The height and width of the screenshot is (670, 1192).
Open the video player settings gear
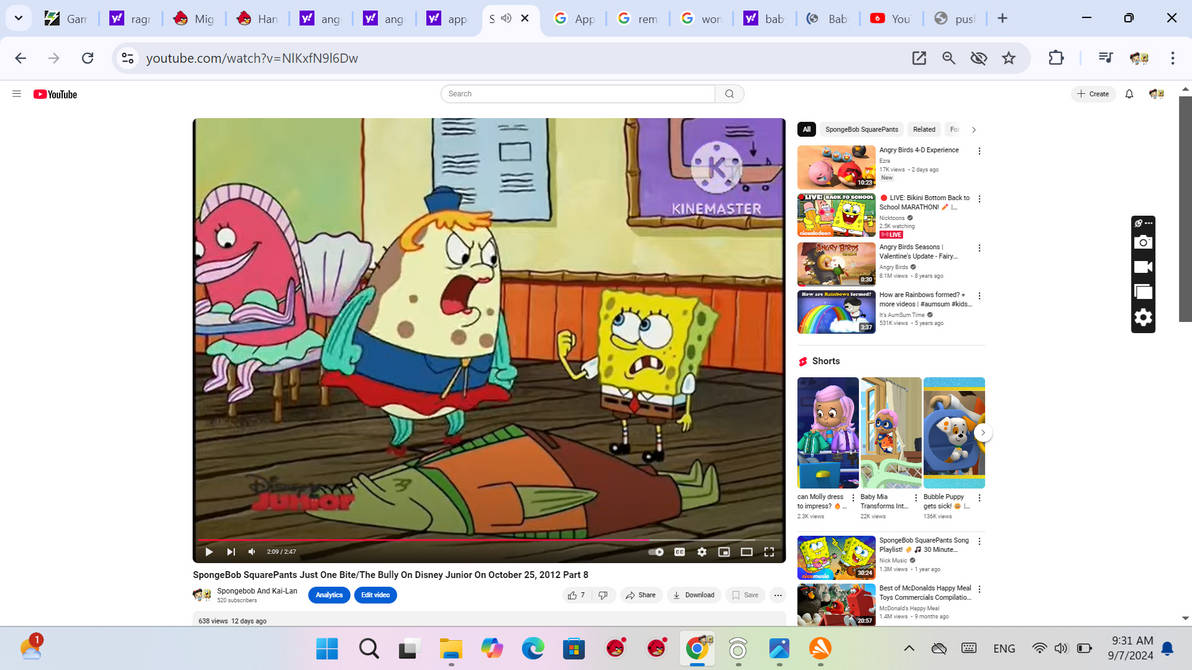tap(701, 551)
